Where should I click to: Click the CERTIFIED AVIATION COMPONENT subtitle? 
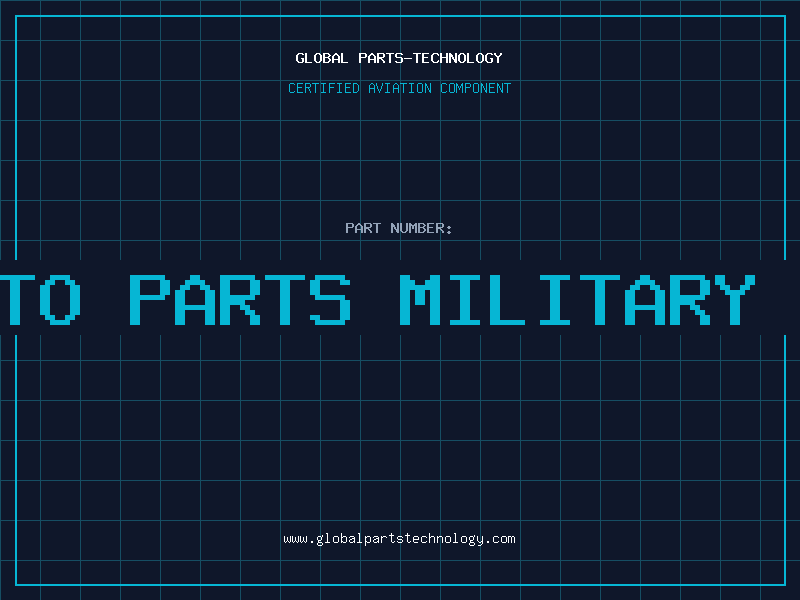click(399, 88)
